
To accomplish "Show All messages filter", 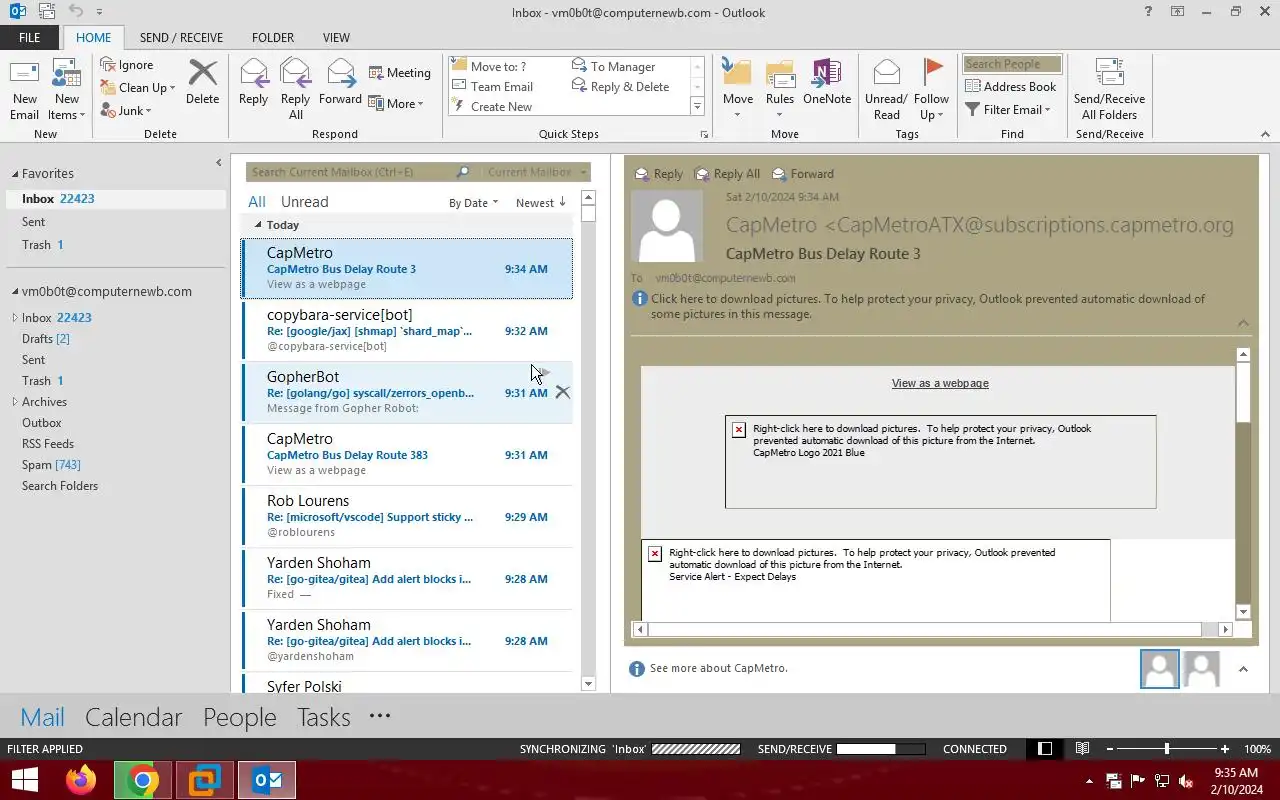I will pos(257,202).
